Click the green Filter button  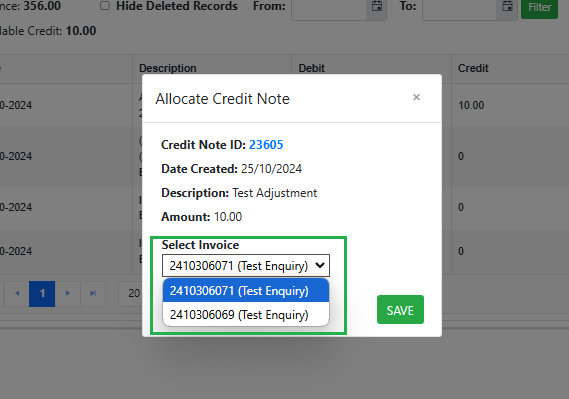coord(540,7)
